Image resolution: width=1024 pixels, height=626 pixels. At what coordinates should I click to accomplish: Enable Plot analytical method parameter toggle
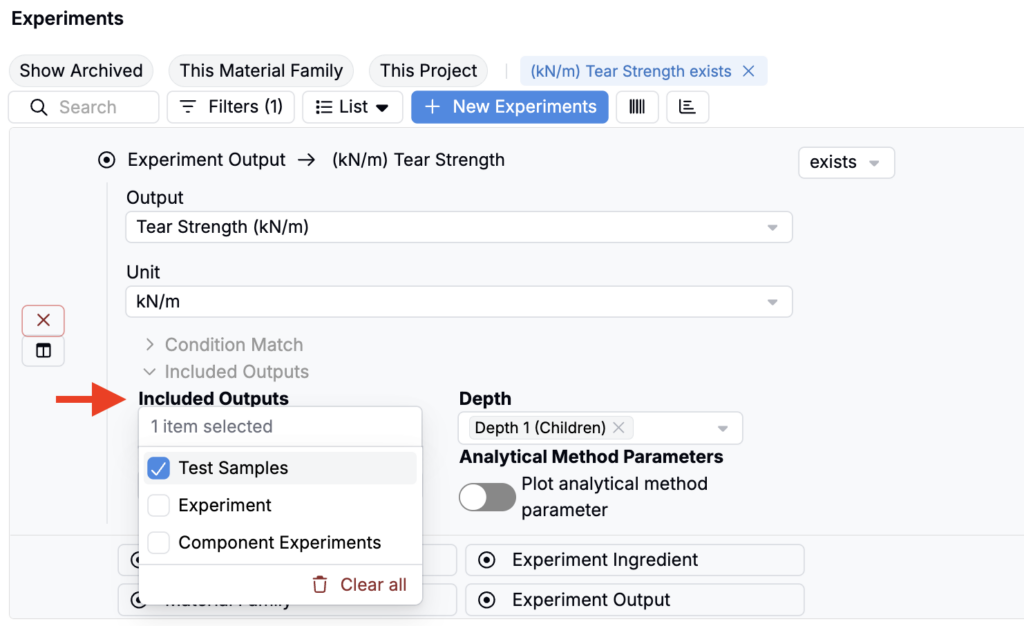click(487, 497)
